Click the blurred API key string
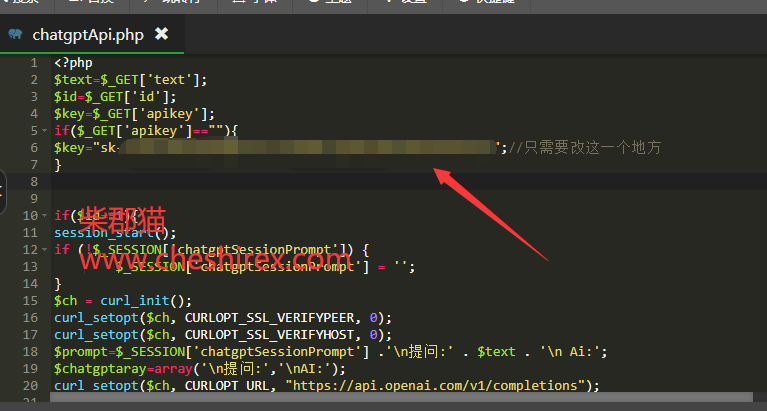Screen dimensions: 767x411 [307, 147]
